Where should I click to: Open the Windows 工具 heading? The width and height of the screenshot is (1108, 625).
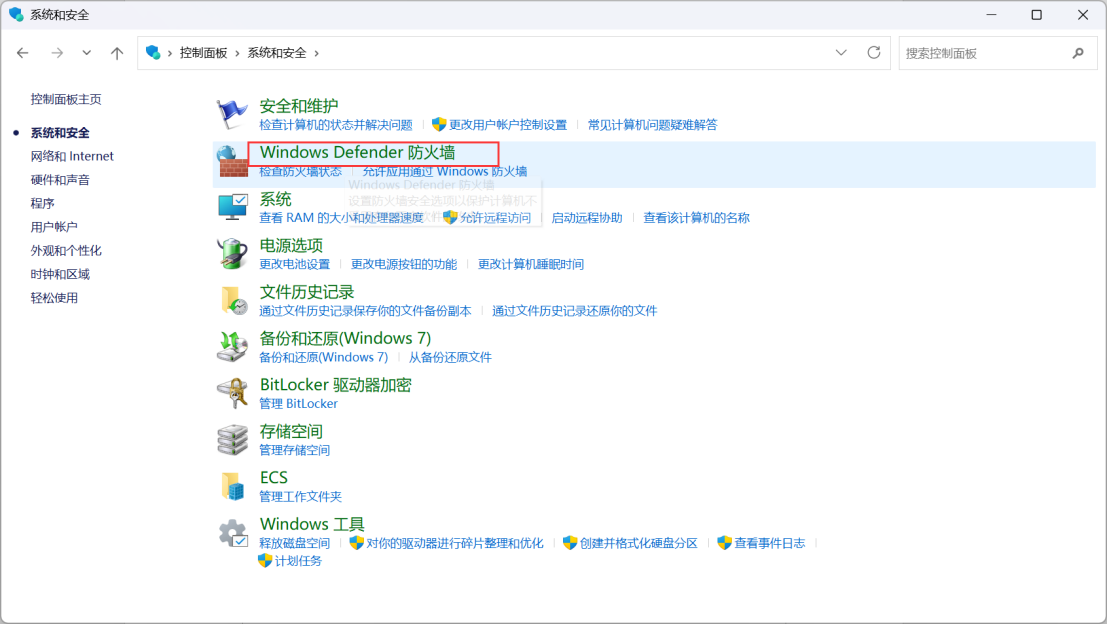312,525
